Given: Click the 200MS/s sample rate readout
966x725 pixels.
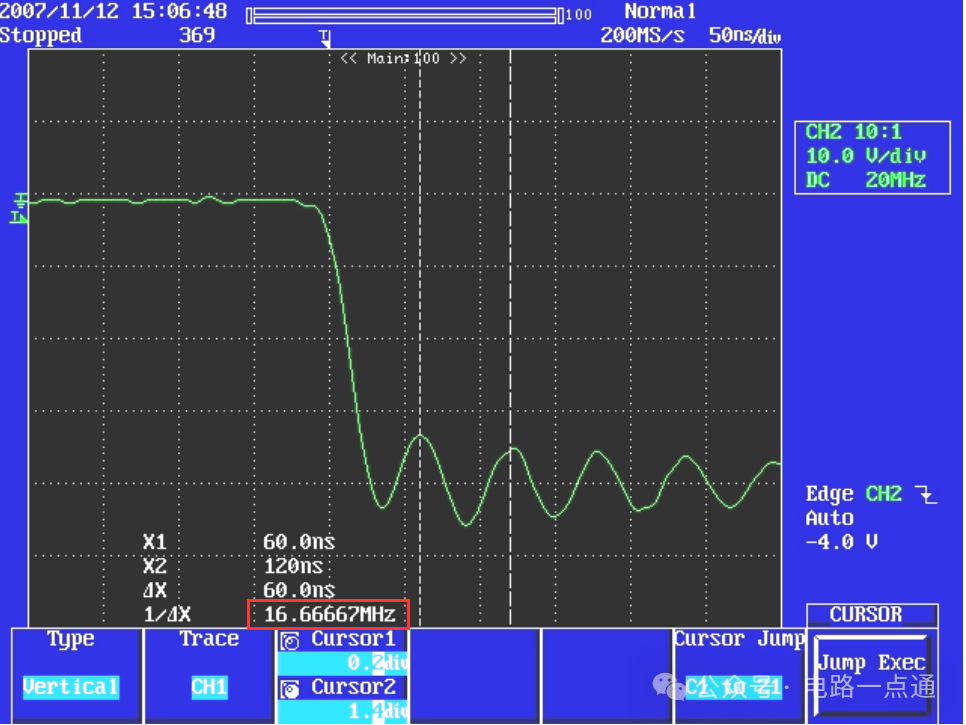Looking at the screenshot, I should point(642,36).
